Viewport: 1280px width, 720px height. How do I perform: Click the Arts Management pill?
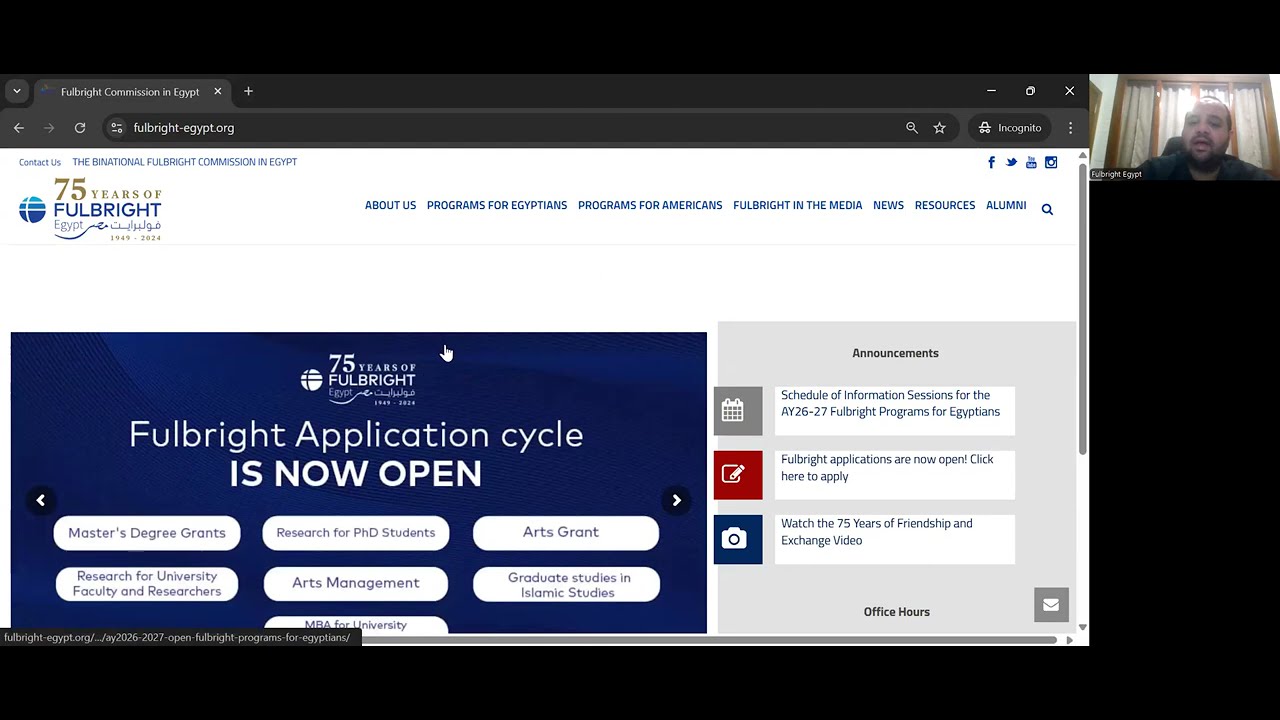coord(356,583)
